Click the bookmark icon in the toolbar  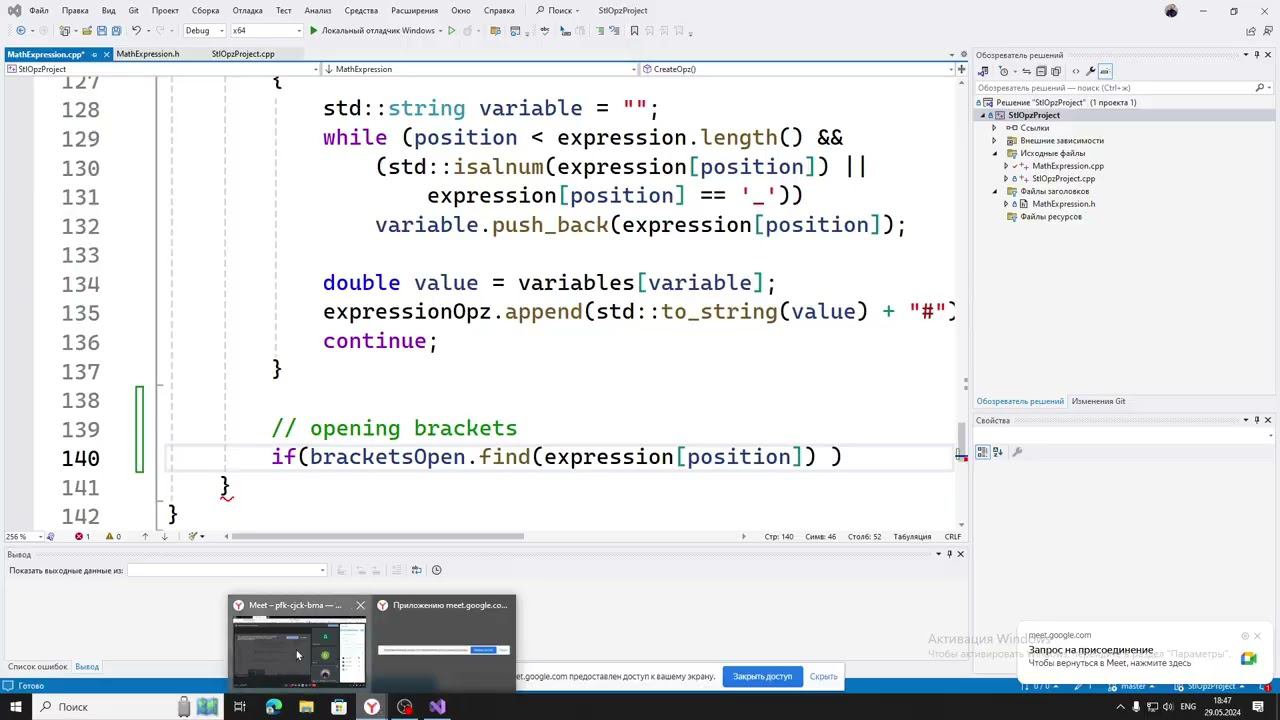[634, 31]
